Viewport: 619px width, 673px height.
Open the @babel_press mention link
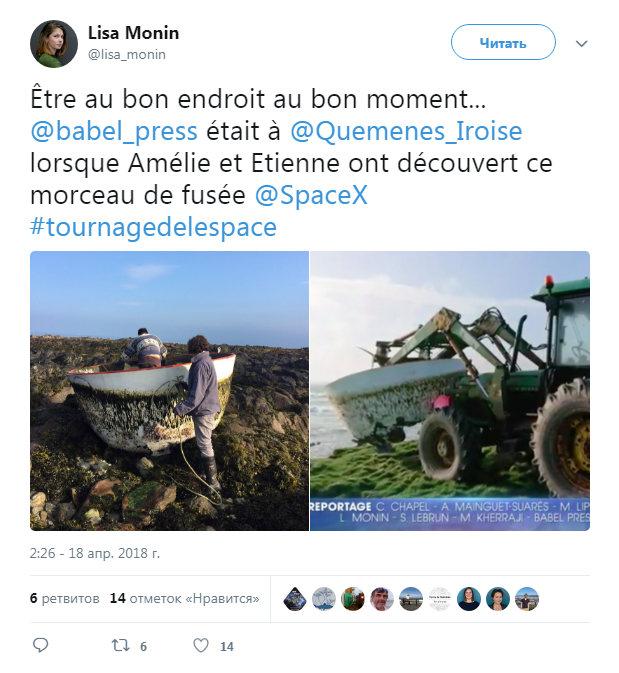point(114,131)
